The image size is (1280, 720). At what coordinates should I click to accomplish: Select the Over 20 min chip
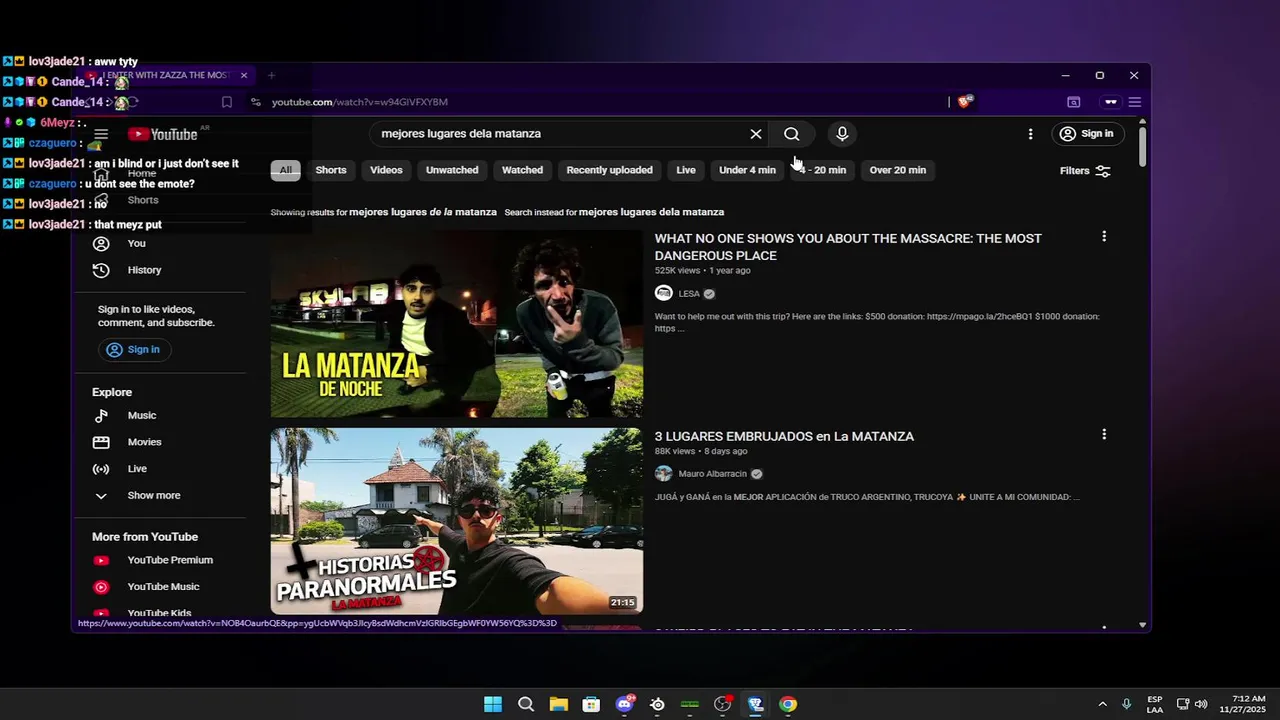(x=898, y=170)
